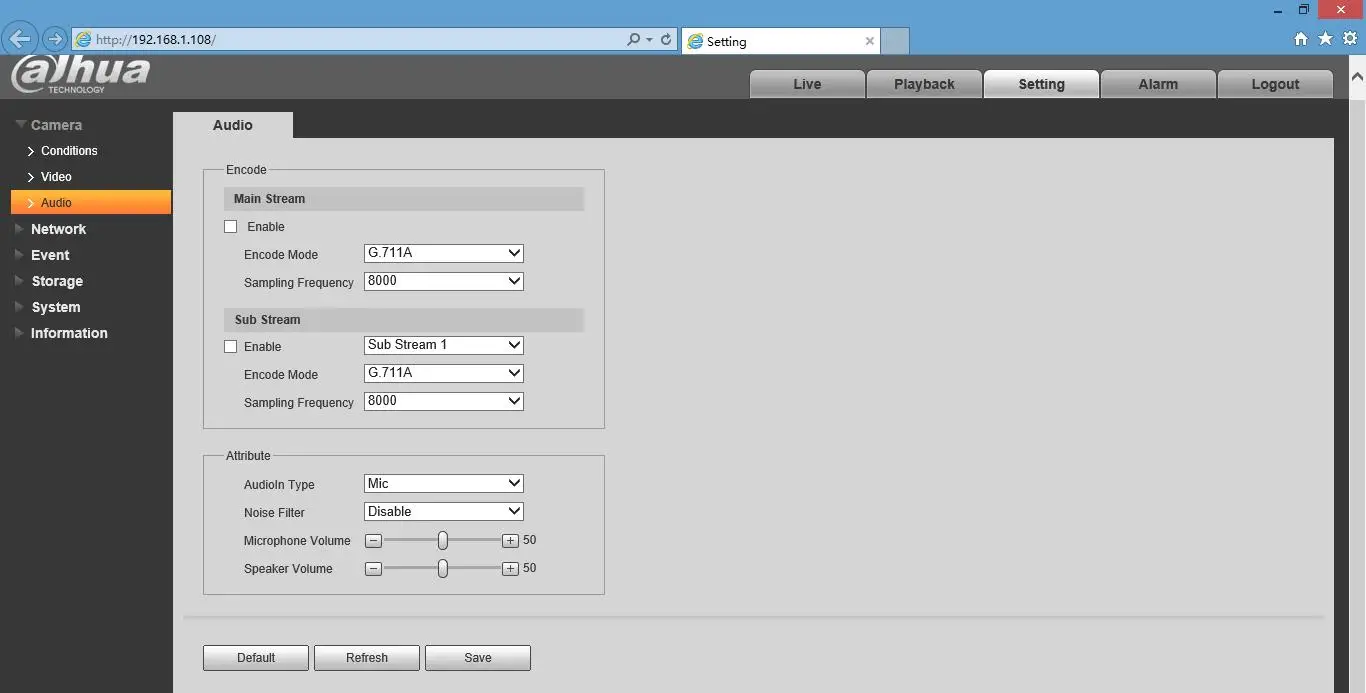Expand the Network menu section
Screen dimensions: 1366x693
pyautogui.click(x=58, y=229)
